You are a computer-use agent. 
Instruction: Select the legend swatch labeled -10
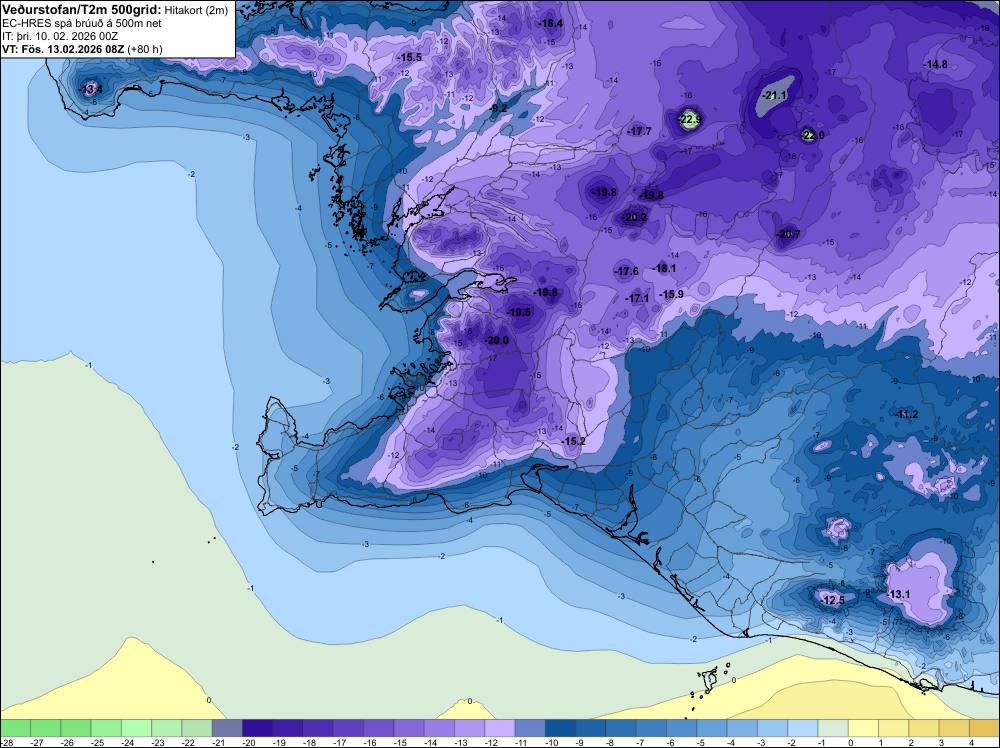(561, 728)
